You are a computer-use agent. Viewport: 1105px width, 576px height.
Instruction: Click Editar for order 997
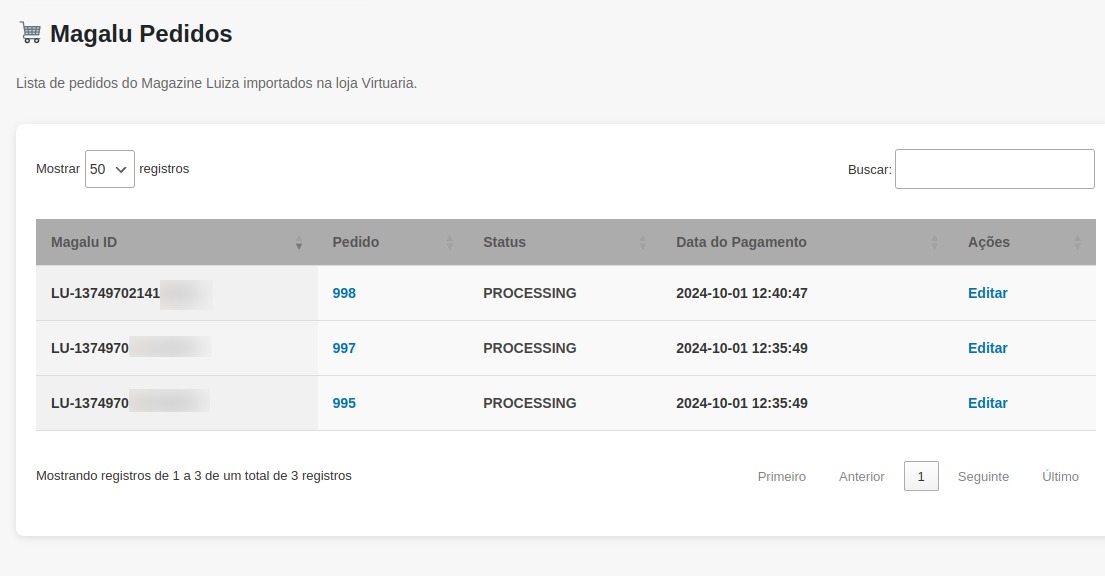987,348
